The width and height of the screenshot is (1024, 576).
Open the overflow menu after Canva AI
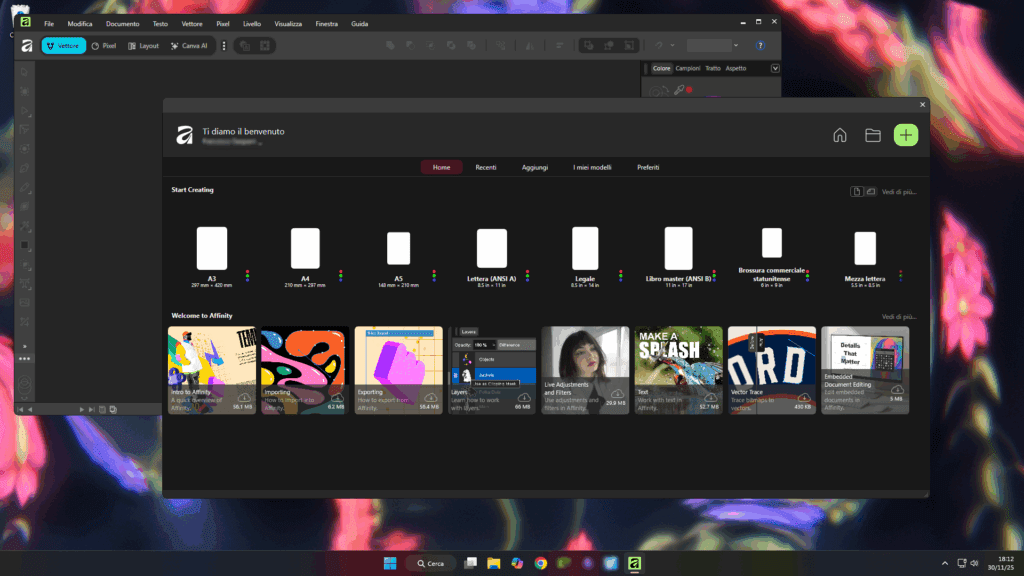coord(223,45)
